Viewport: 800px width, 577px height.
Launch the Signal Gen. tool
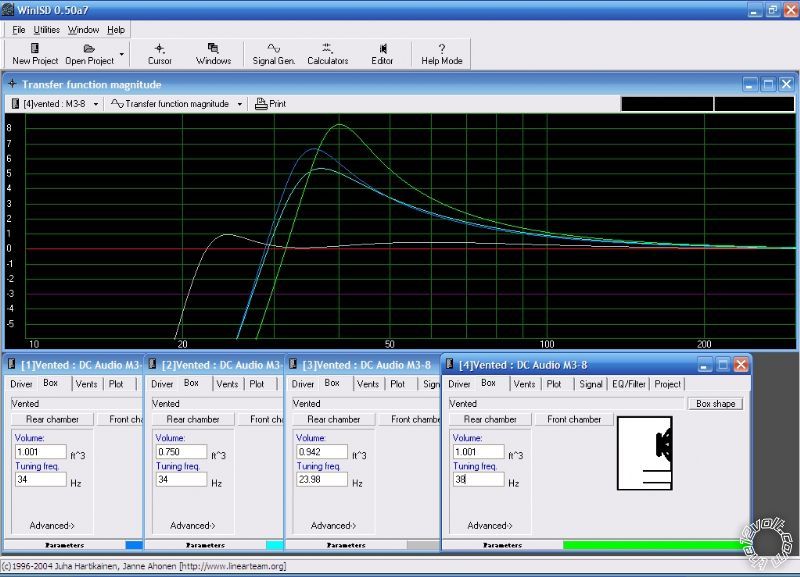[273, 48]
